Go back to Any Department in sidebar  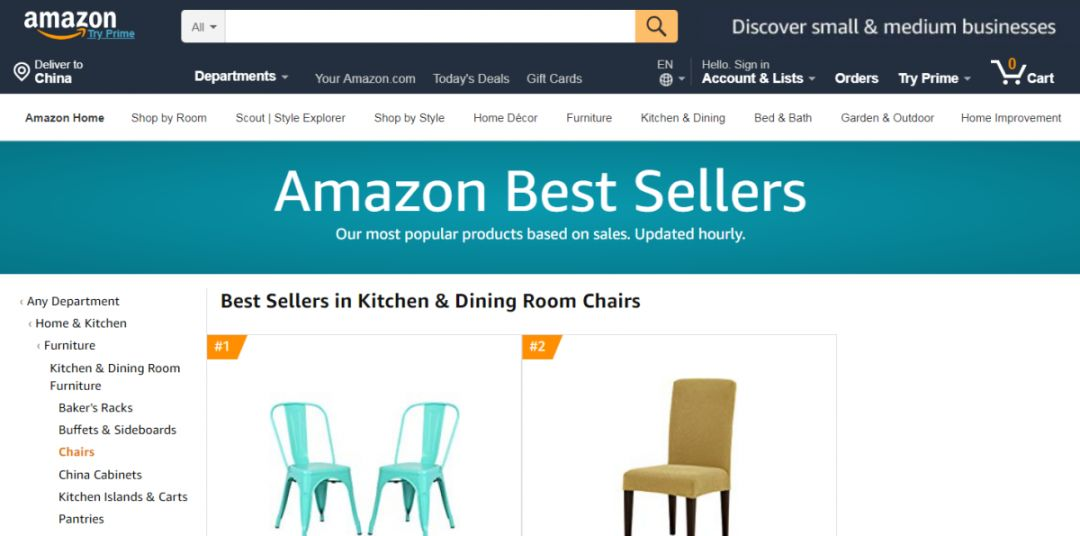click(73, 301)
